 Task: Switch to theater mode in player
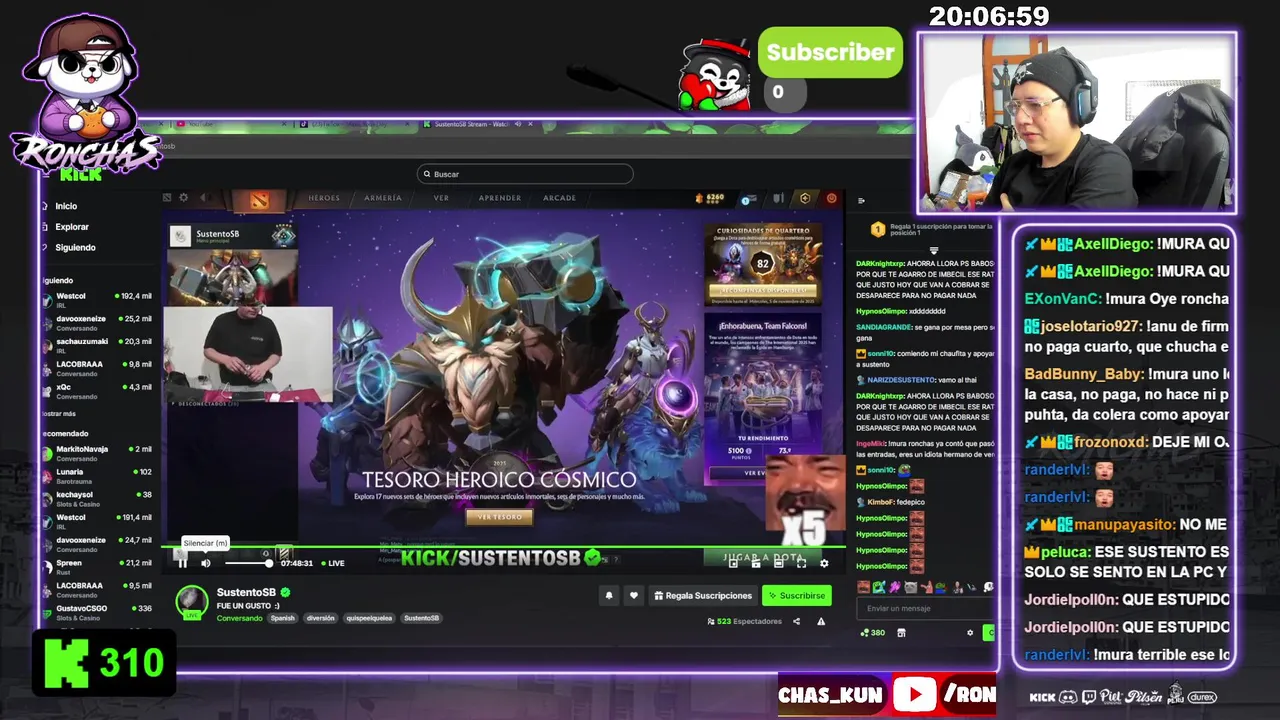[x=779, y=563]
